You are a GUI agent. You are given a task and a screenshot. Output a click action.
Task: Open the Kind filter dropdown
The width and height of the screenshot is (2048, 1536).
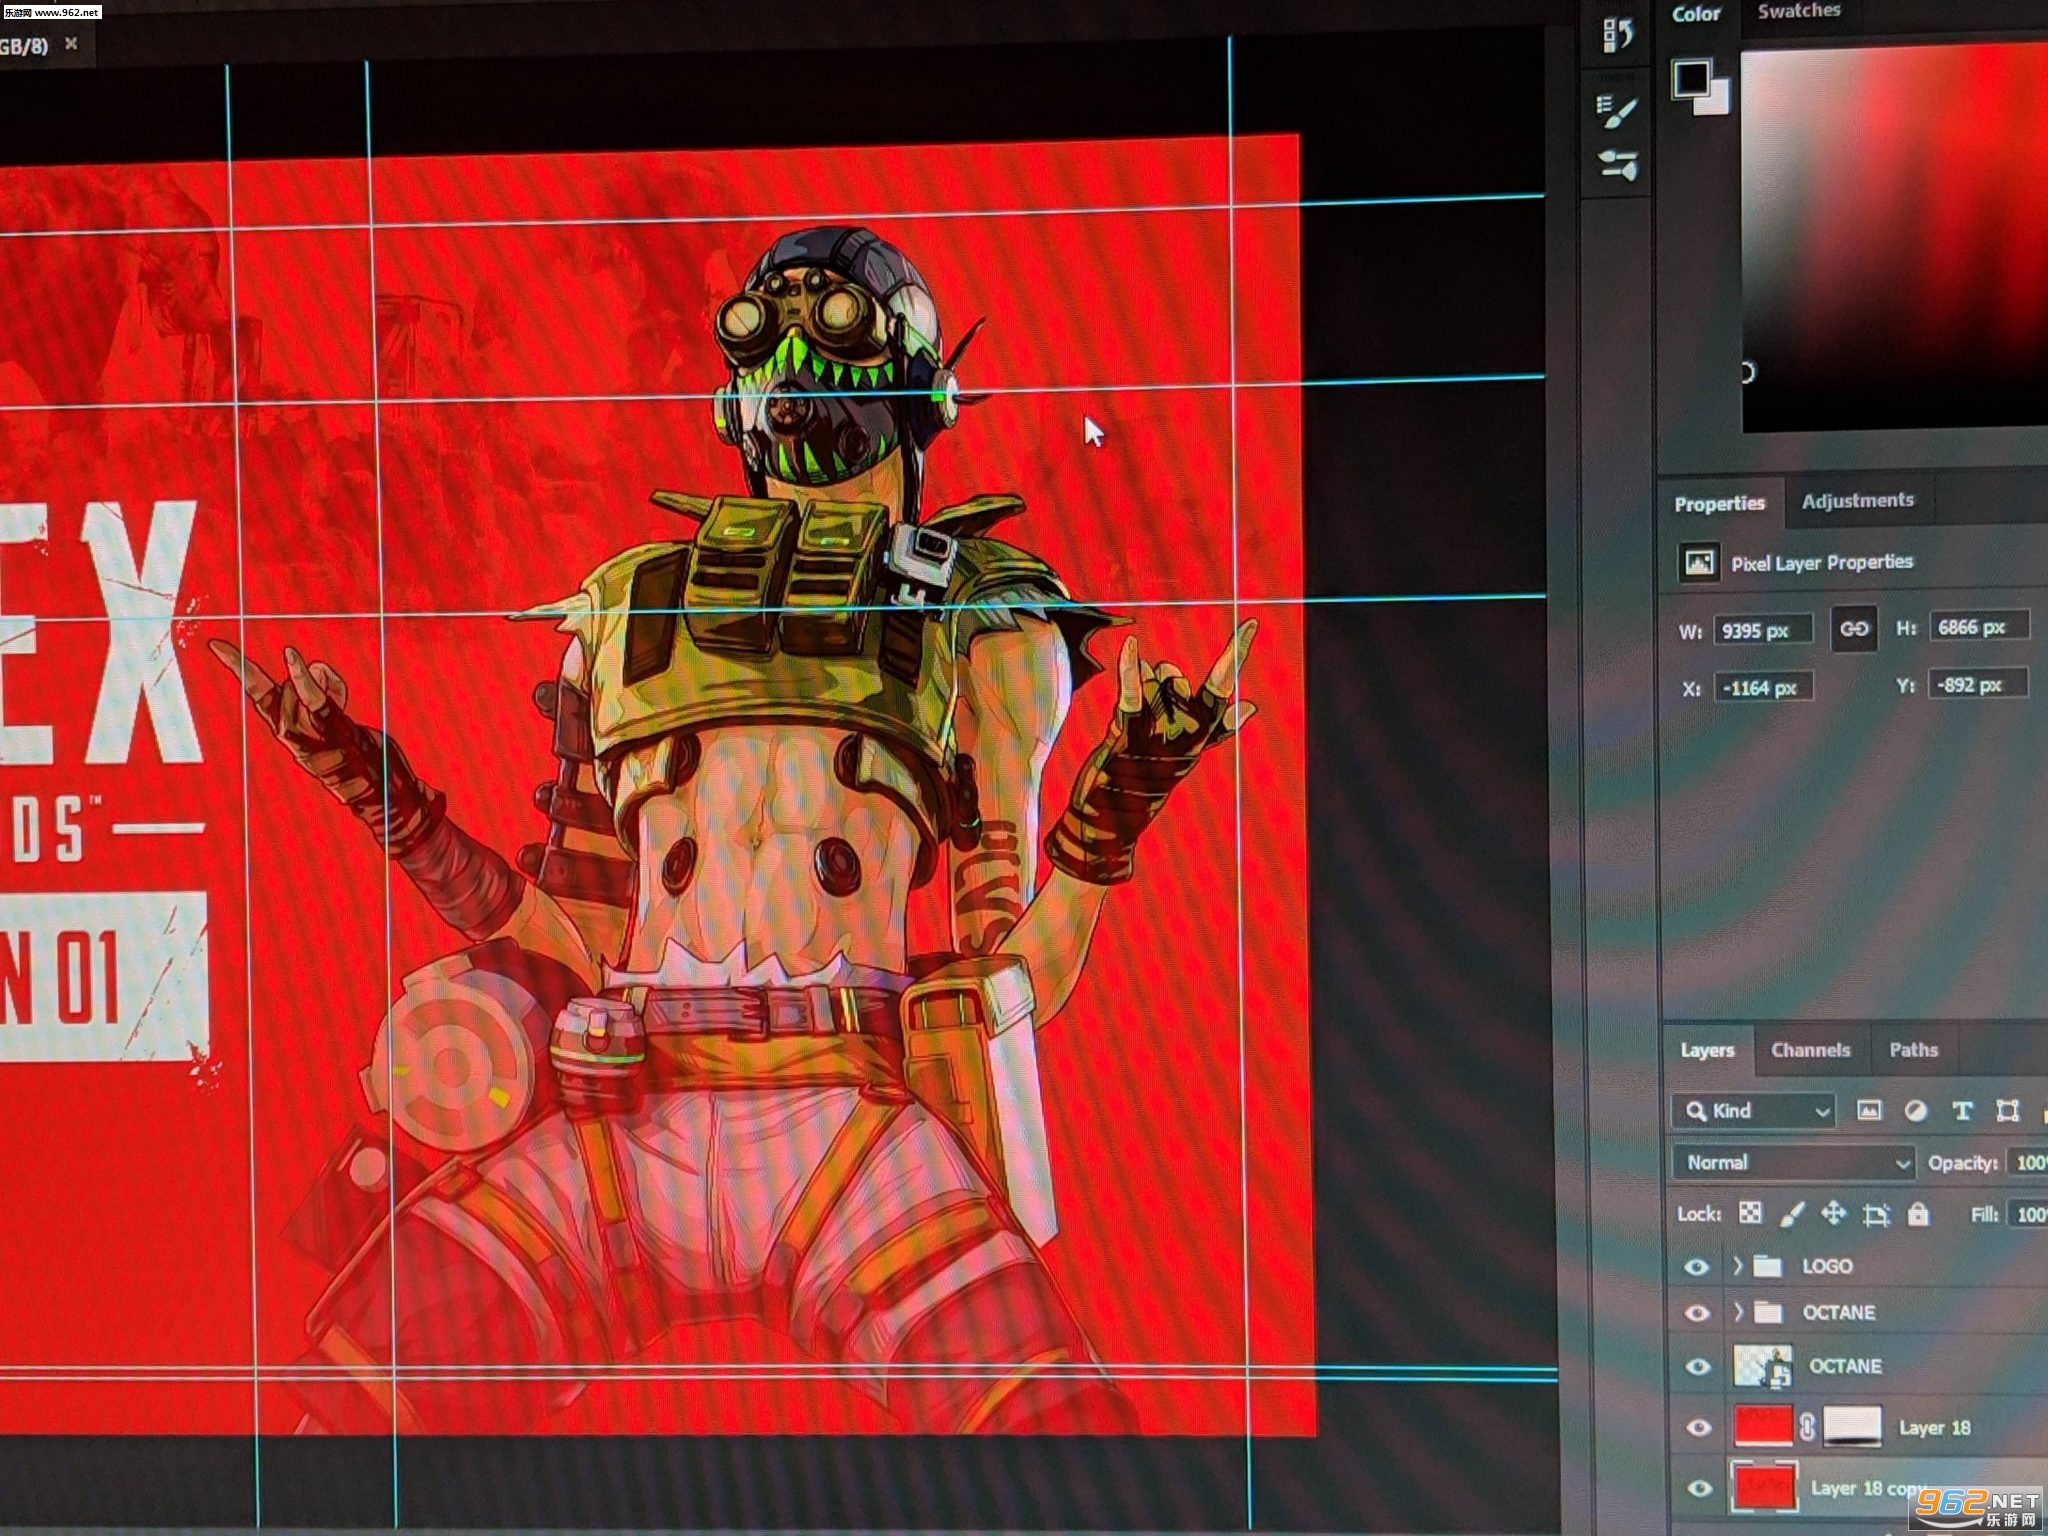(x=1754, y=1111)
